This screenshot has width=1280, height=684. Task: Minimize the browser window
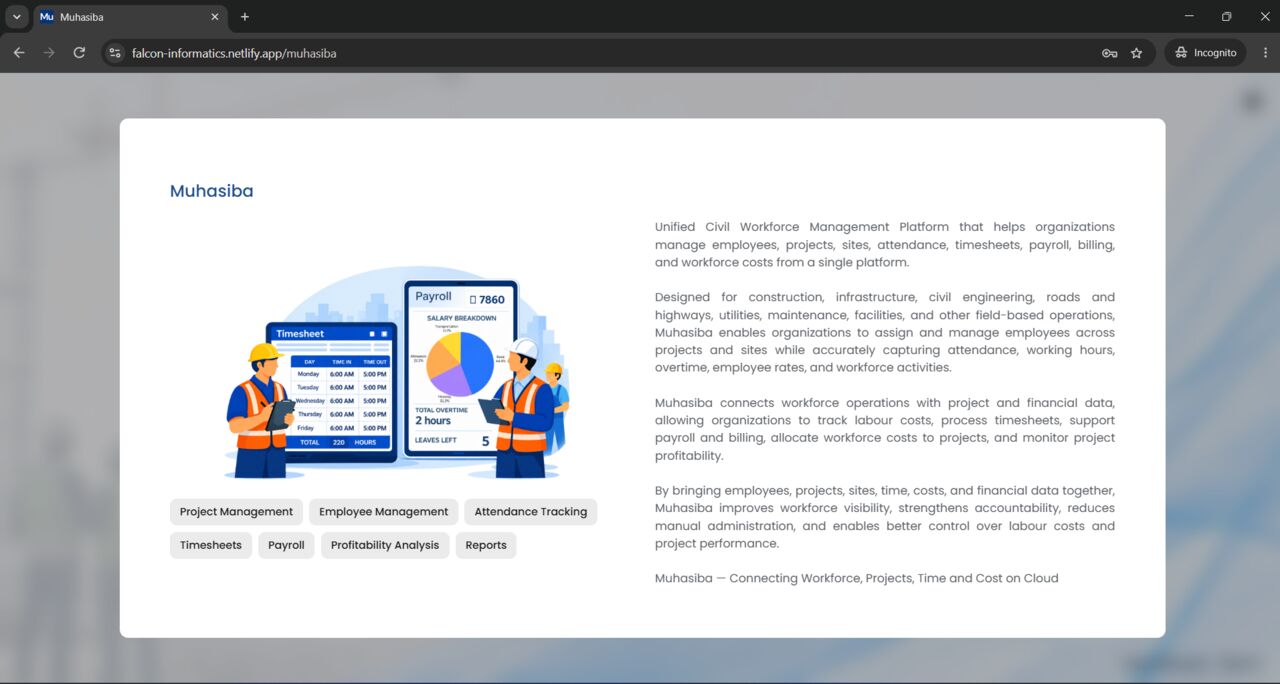(x=1189, y=16)
